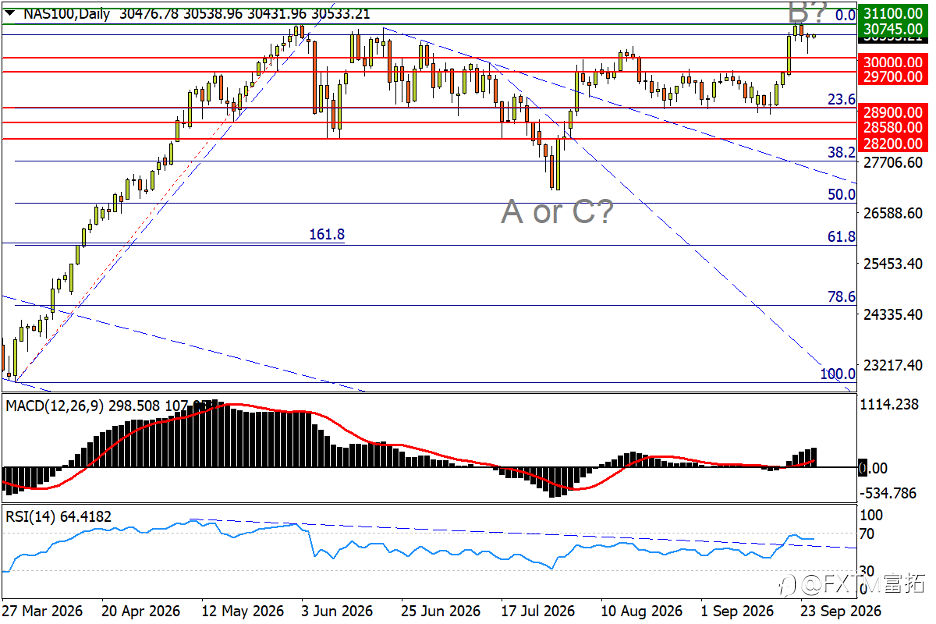936x624 pixels.
Task: Click the "A or C?" chart annotation
Action: click(x=557, y=211)
